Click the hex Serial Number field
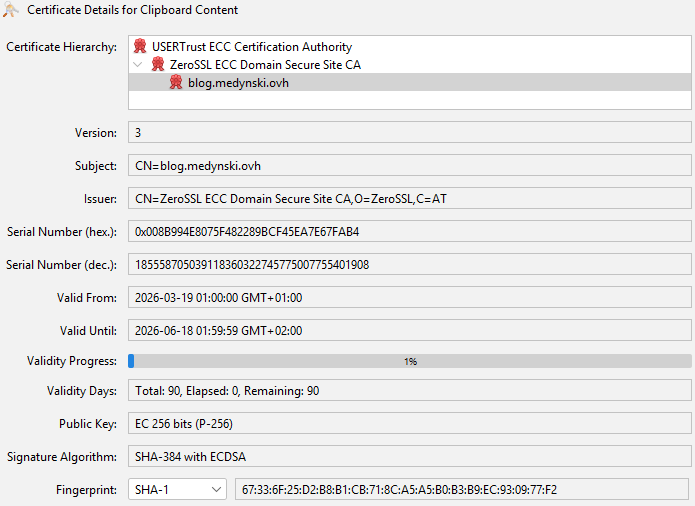Viewport: 695px width, 506px height. pos(409,232)
